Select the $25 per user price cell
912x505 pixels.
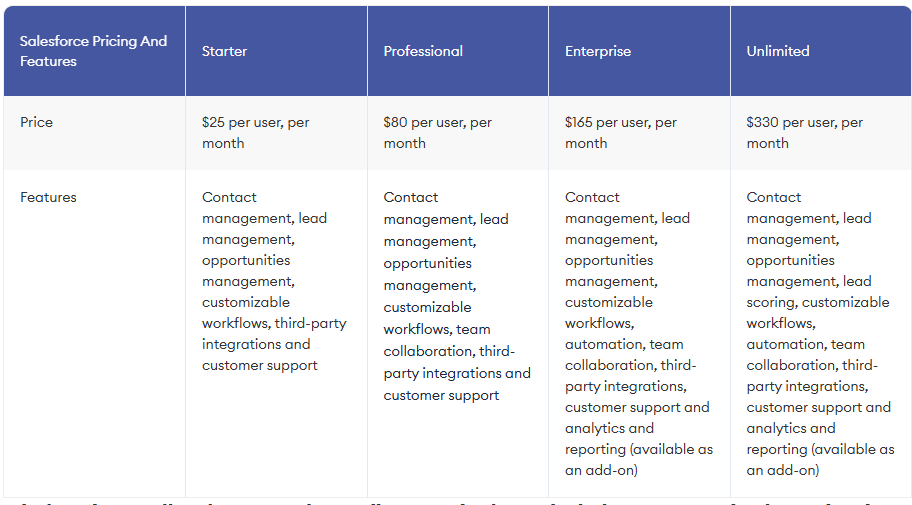255,132
